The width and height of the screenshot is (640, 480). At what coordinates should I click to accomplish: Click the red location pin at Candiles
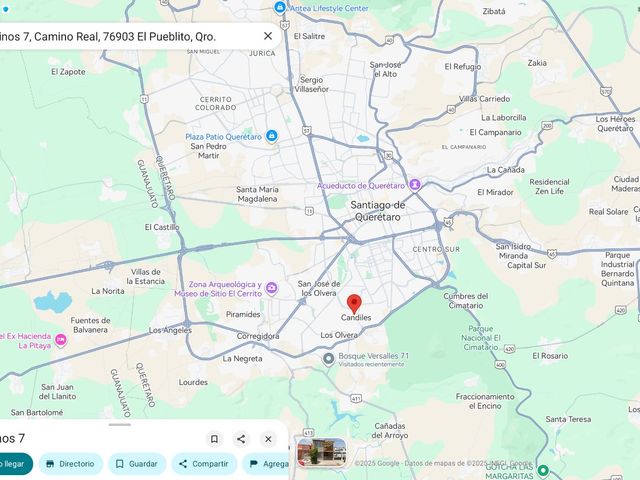coord(354,304)
